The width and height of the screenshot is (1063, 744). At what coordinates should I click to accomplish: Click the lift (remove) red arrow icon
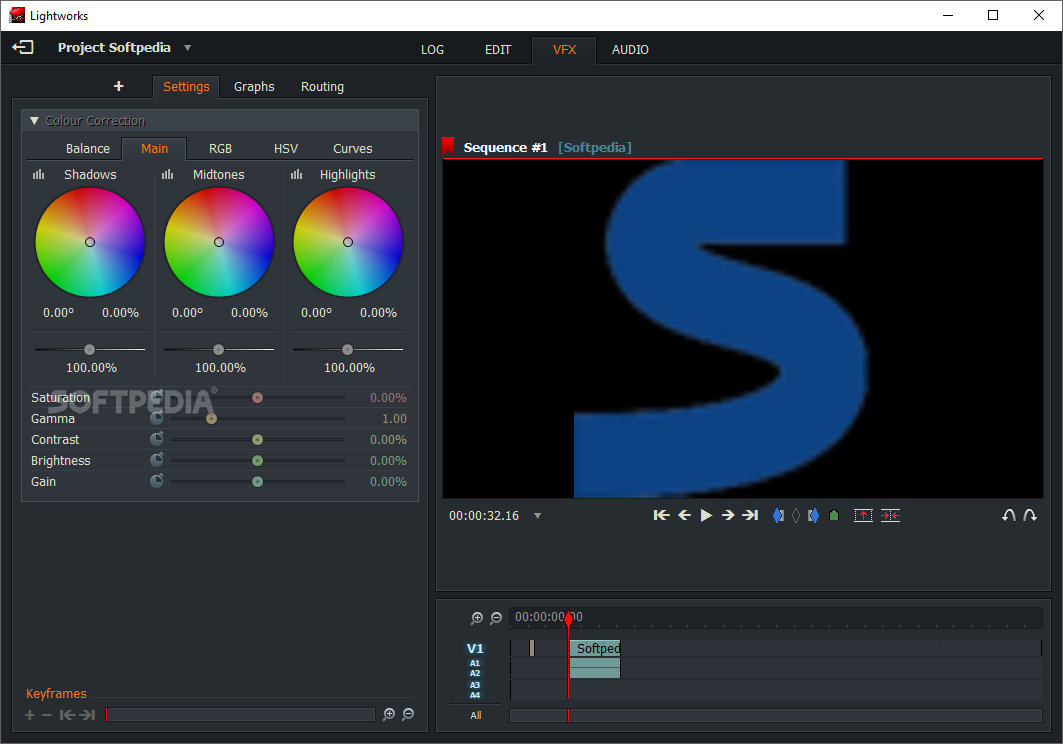863,515
